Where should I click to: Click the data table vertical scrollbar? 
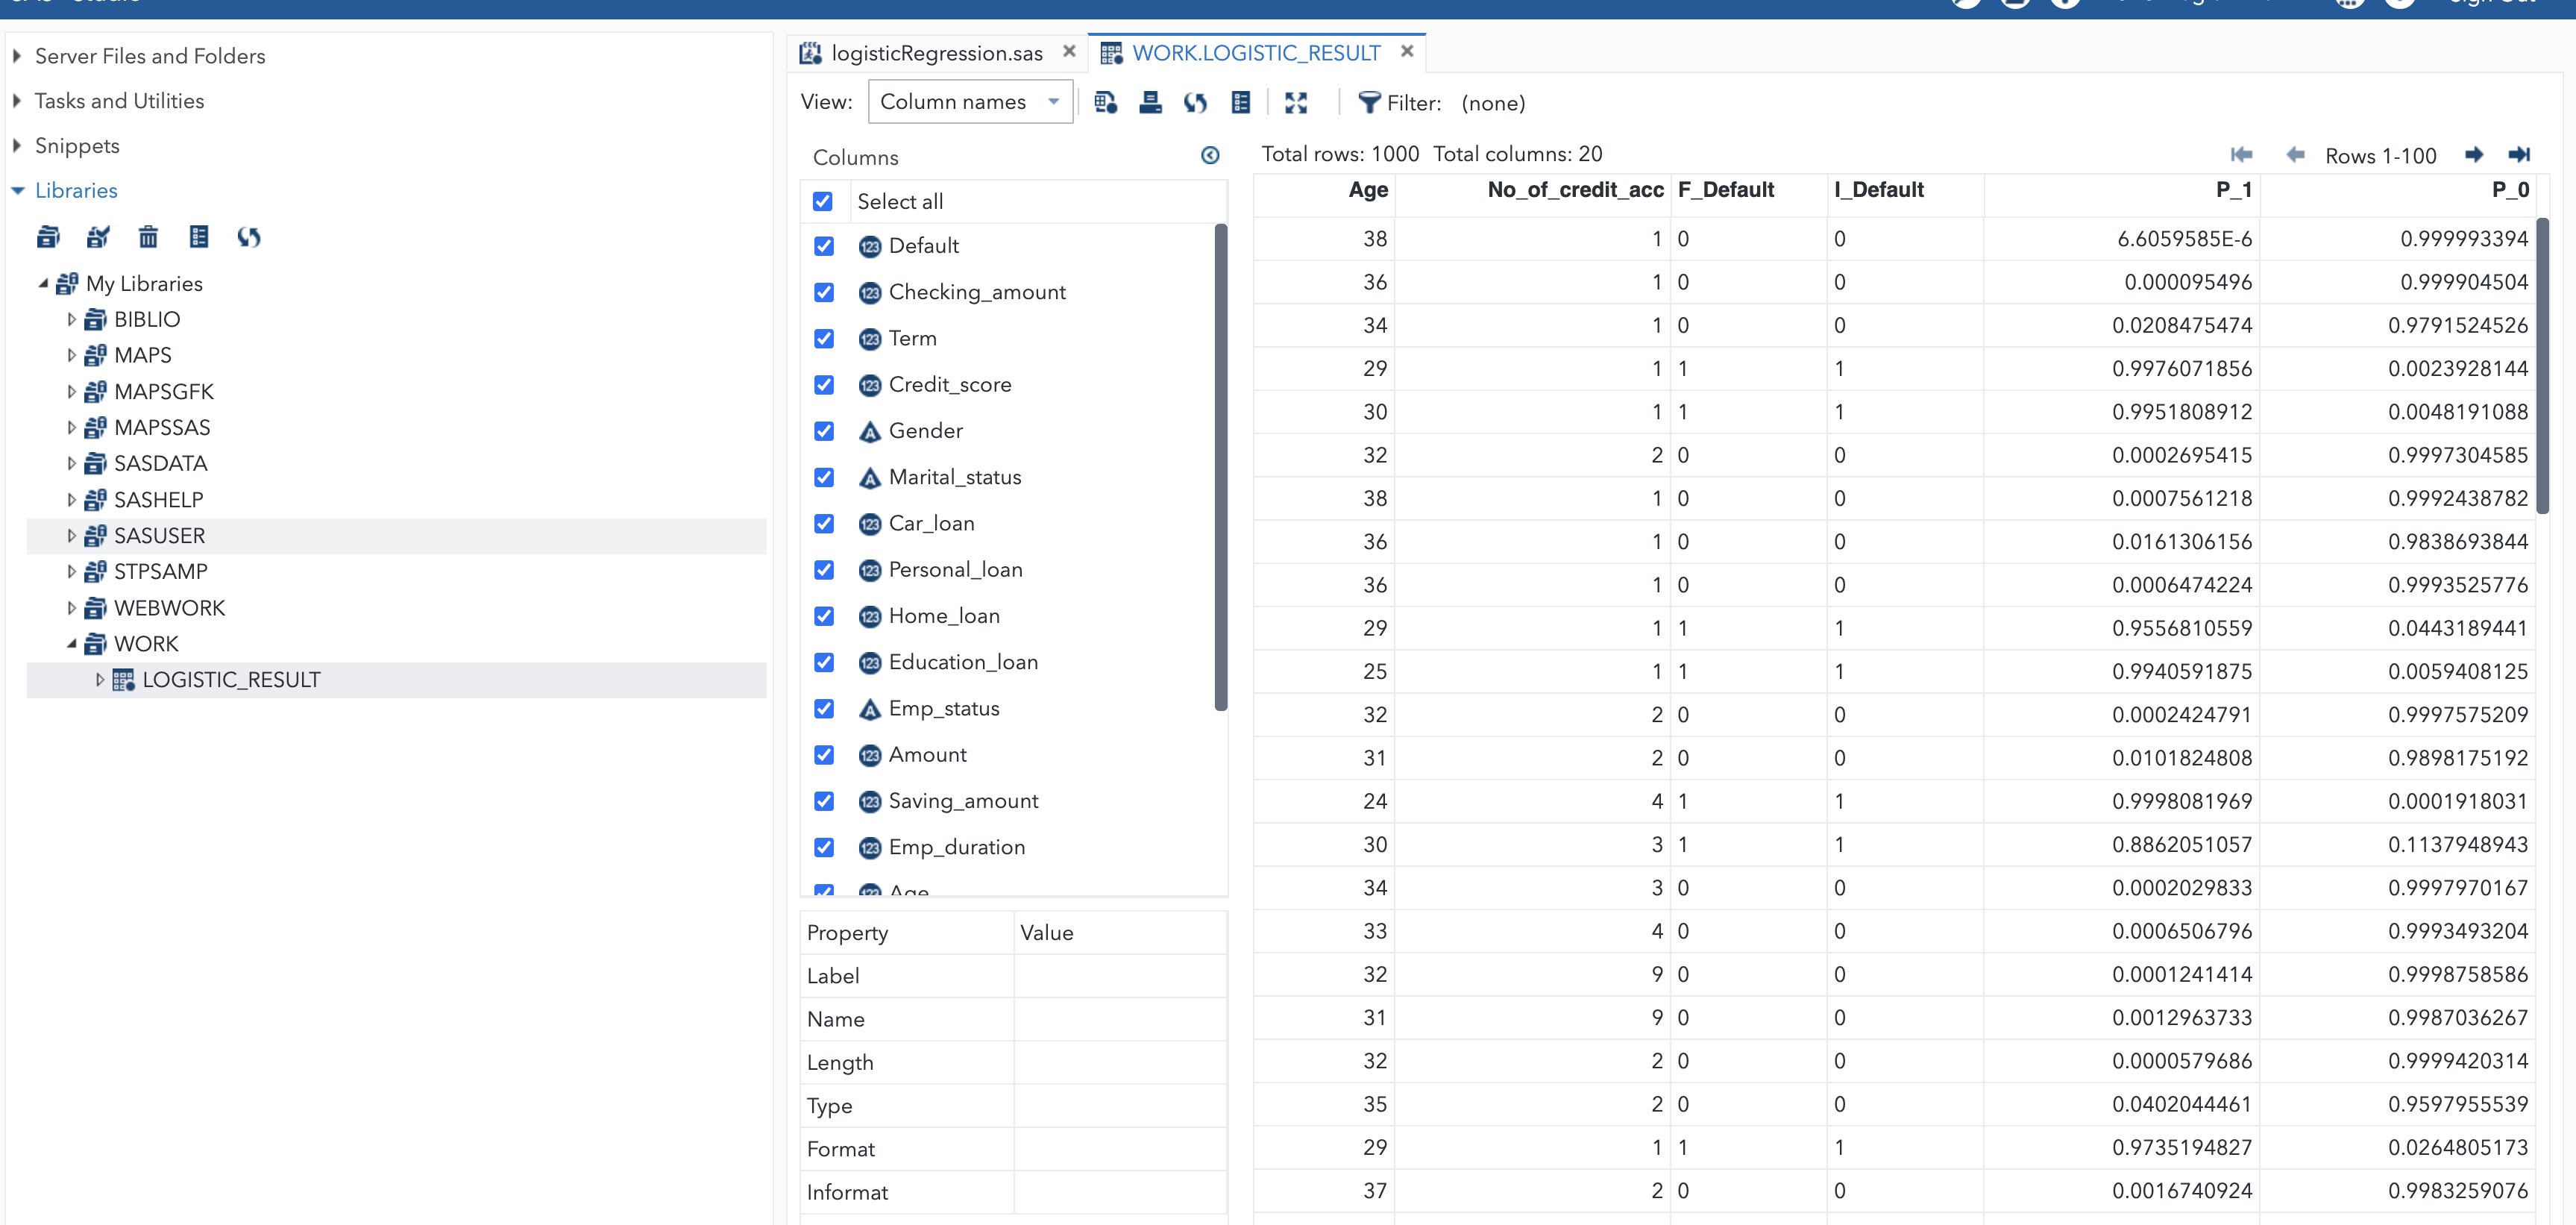[x=2543, y=365]
